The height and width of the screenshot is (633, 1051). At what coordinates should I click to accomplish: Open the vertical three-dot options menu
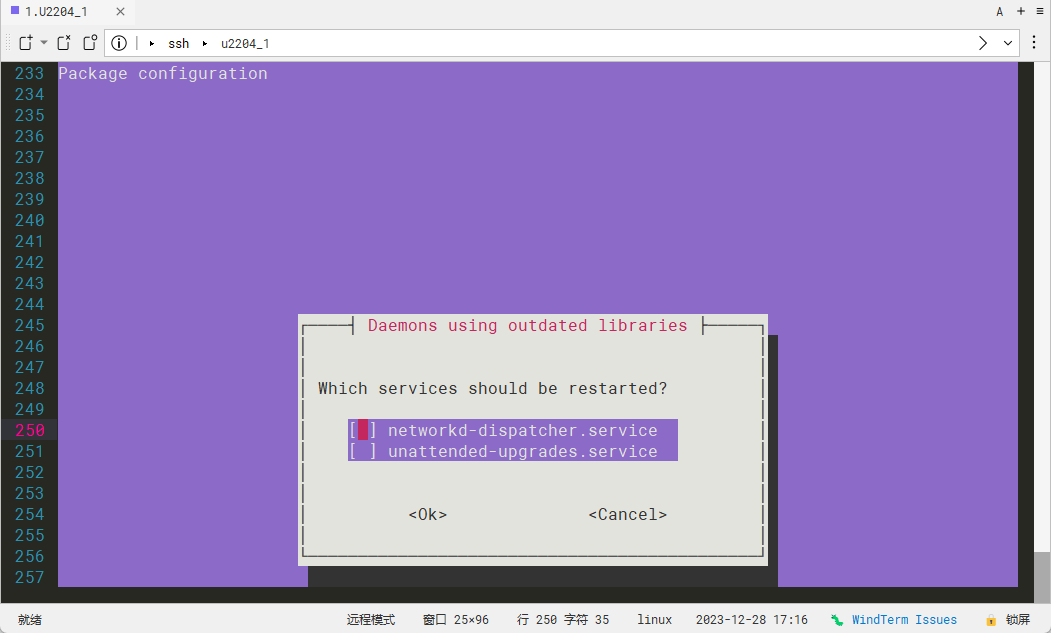click(x=1034, y=43)
